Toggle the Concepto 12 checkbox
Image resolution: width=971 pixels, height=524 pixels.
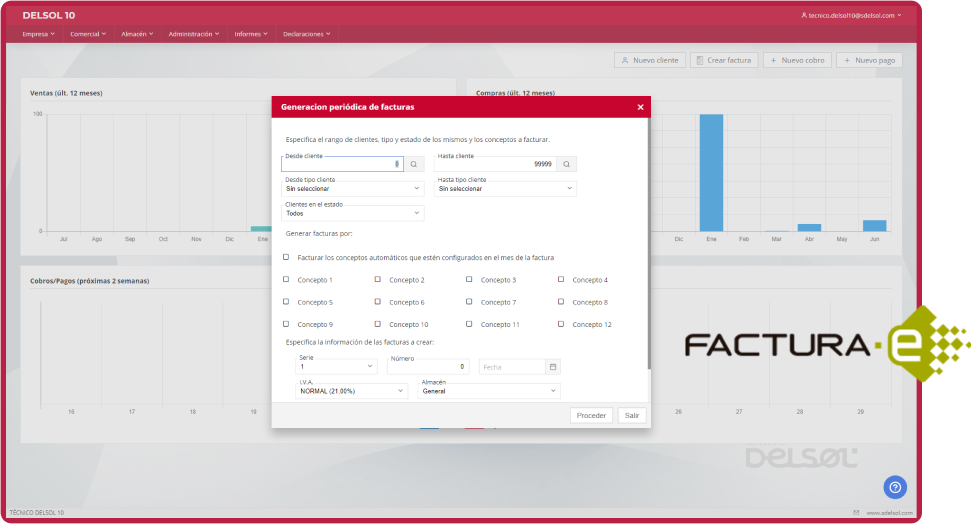click(x=561, y=324)
